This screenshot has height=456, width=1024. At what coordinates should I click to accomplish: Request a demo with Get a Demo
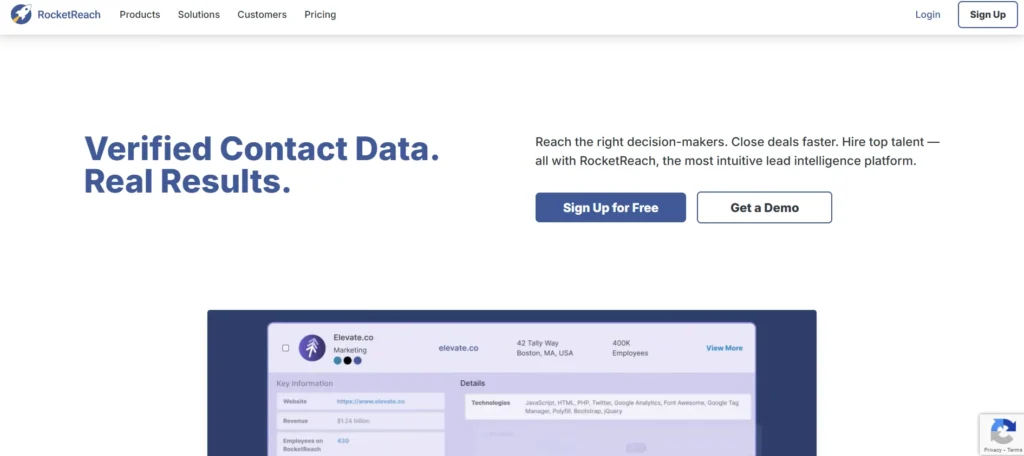pyautogui.click(x=764, y=207)
